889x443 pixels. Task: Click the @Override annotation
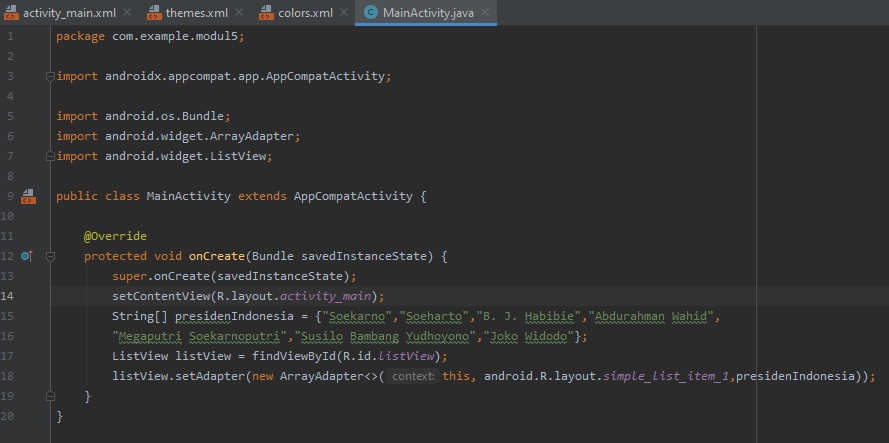click(x=116, y=236)
